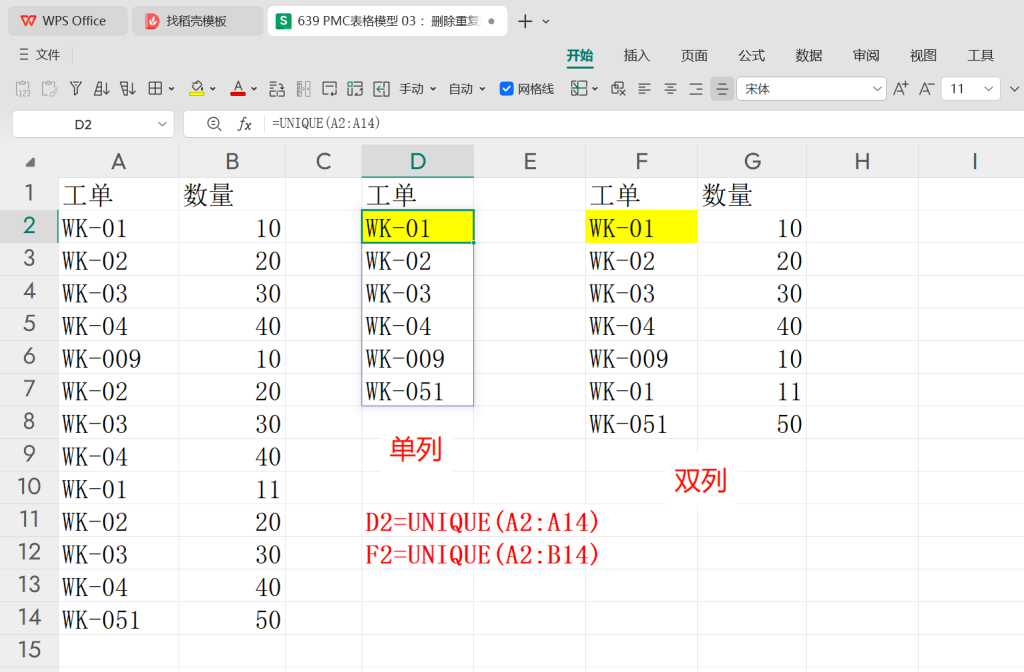
Task: Click the paste format clipboard icon
Action: pos(50,89)
